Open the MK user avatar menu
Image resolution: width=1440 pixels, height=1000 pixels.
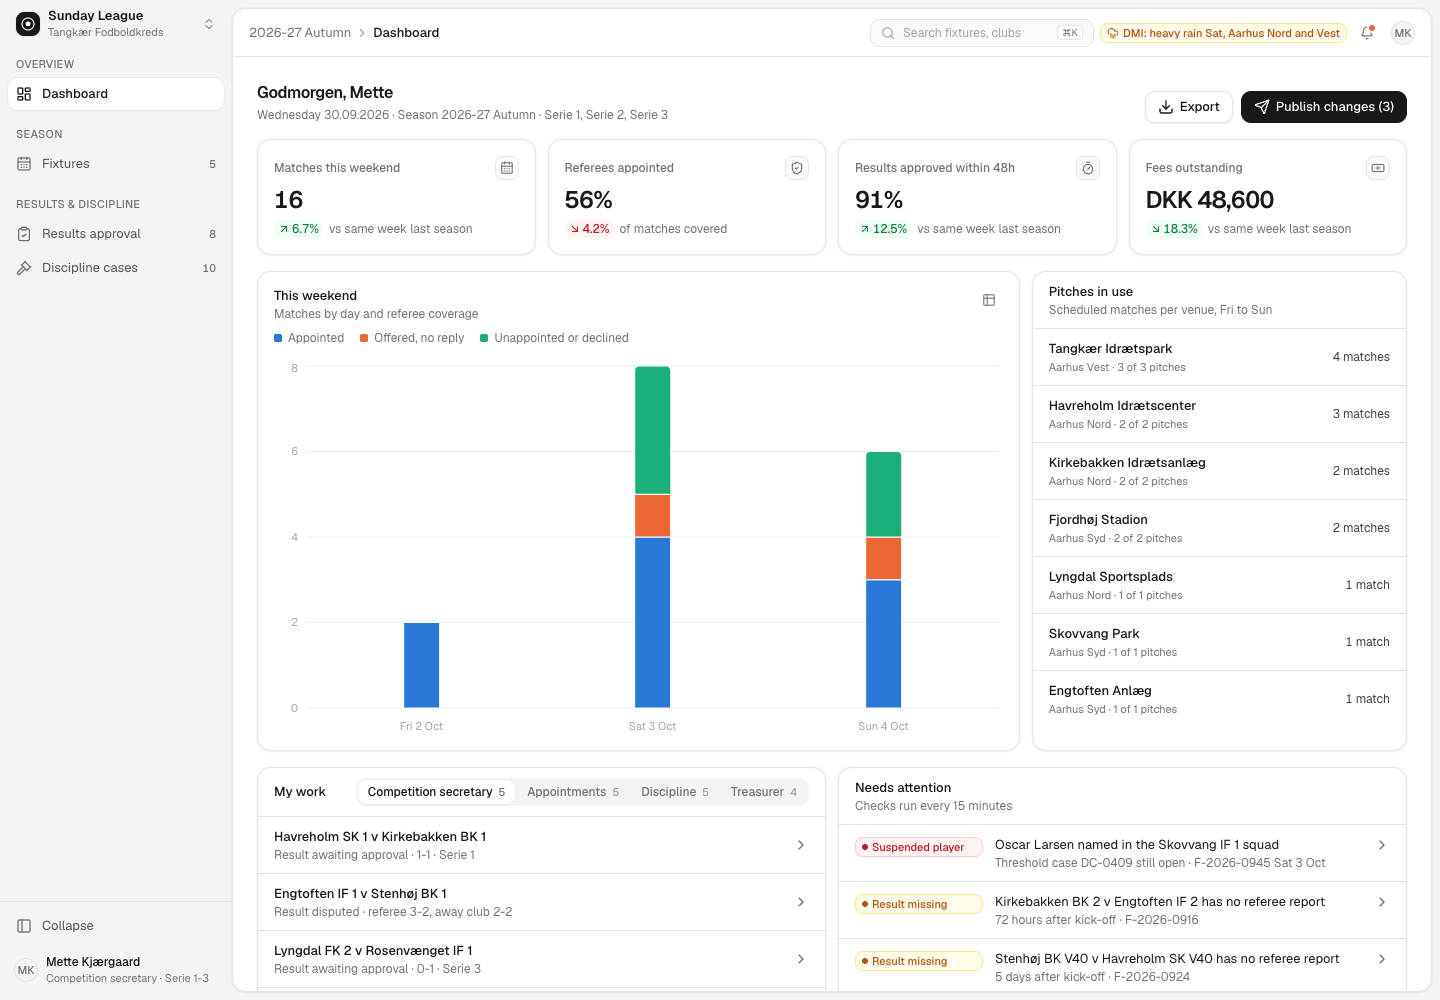pyautogui.click(x=1403, y=33)
